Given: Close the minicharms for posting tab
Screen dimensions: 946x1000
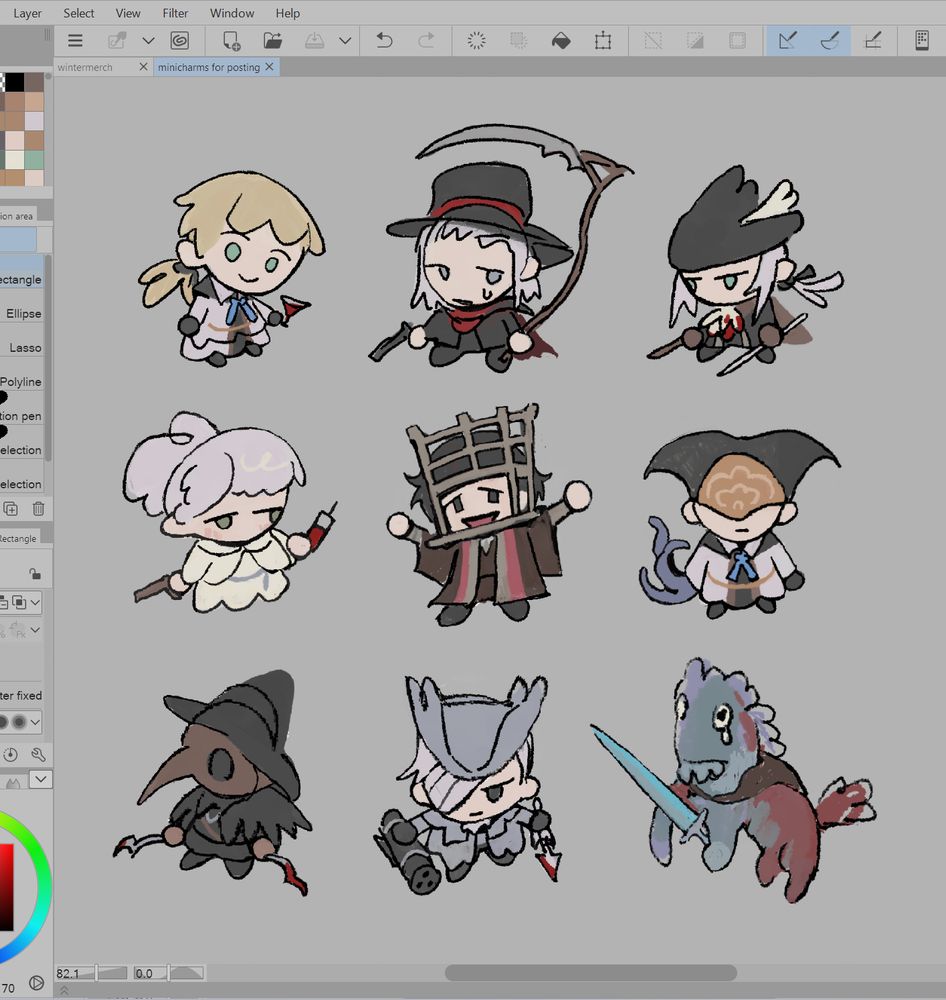Looking at the screenshot, I should pyautogui.click(x=269, y=66).
